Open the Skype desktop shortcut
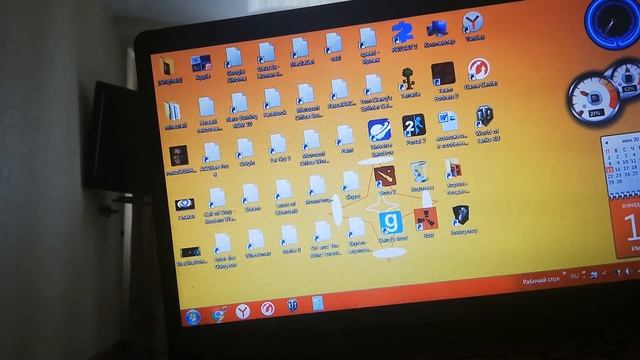 click(351, 185)
